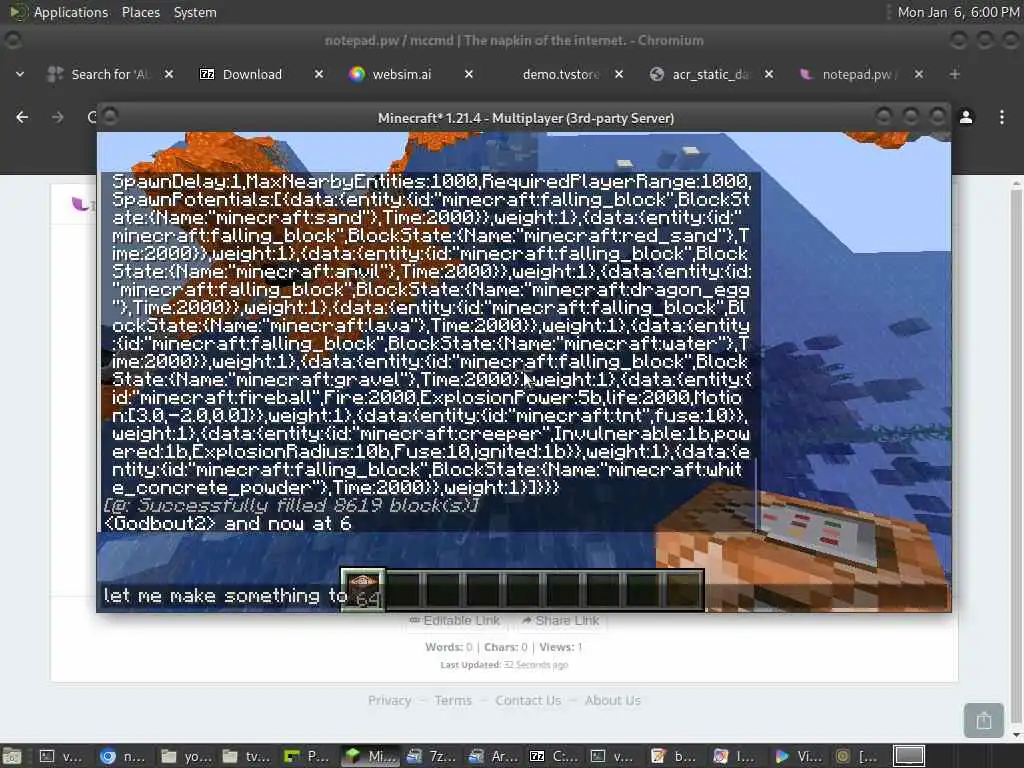The width and height of the screenshot is (1024, 768).
Task: Close the notepad.pw tab
Action: point(919,74)
